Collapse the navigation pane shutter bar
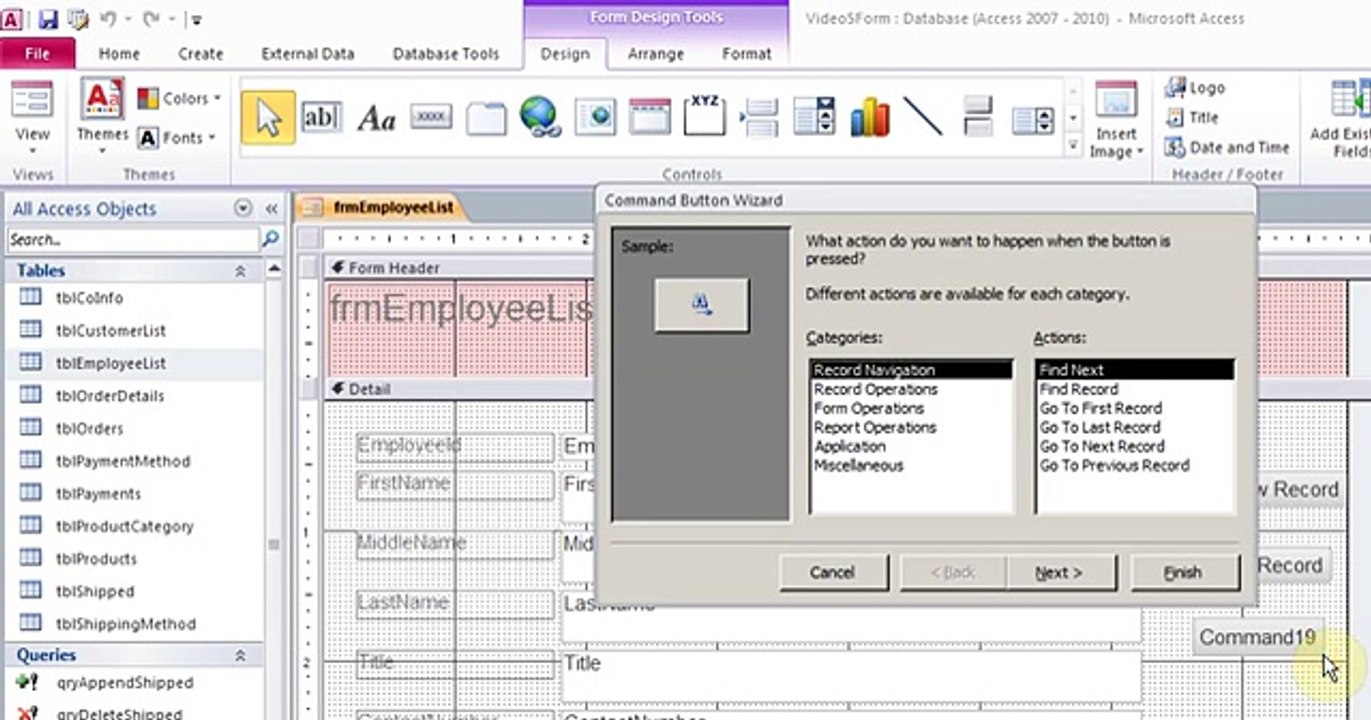 point(271,209)
